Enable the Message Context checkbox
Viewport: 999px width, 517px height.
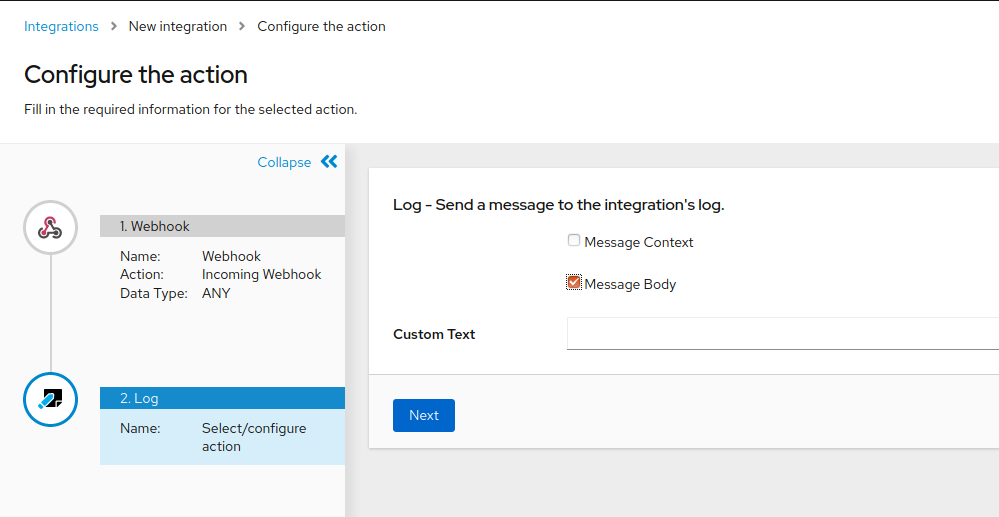click(x=574, y=240)
